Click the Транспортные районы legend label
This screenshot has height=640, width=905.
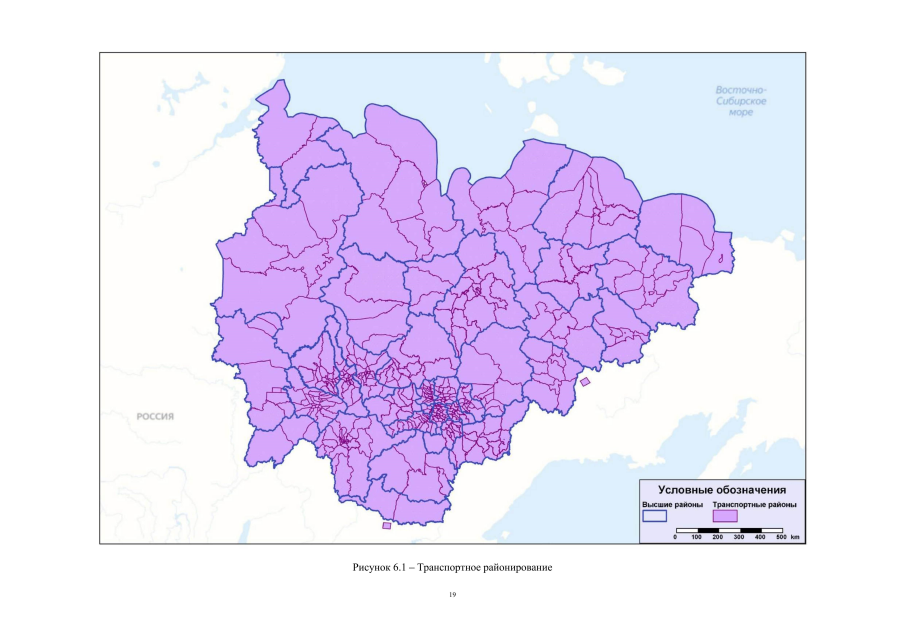click(754, 505)
